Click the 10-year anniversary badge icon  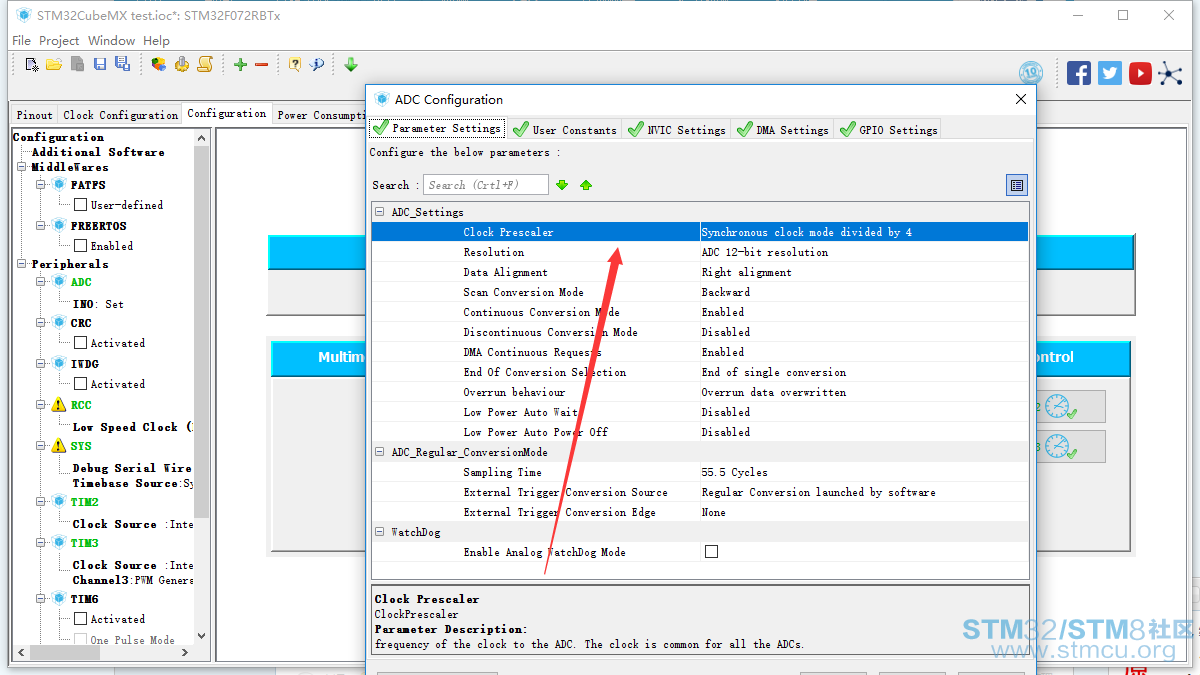pos(1031,73)
